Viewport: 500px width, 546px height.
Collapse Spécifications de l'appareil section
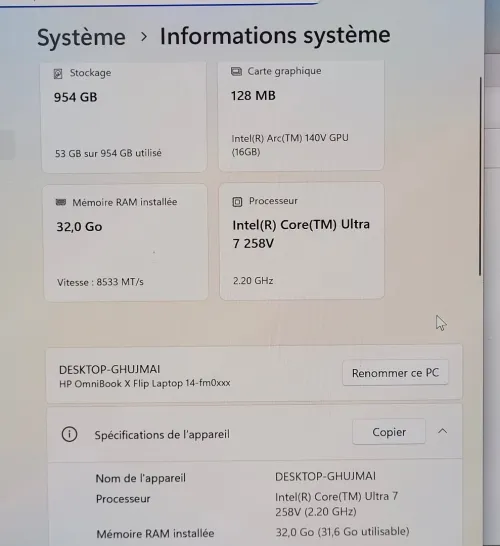[443, 431]
